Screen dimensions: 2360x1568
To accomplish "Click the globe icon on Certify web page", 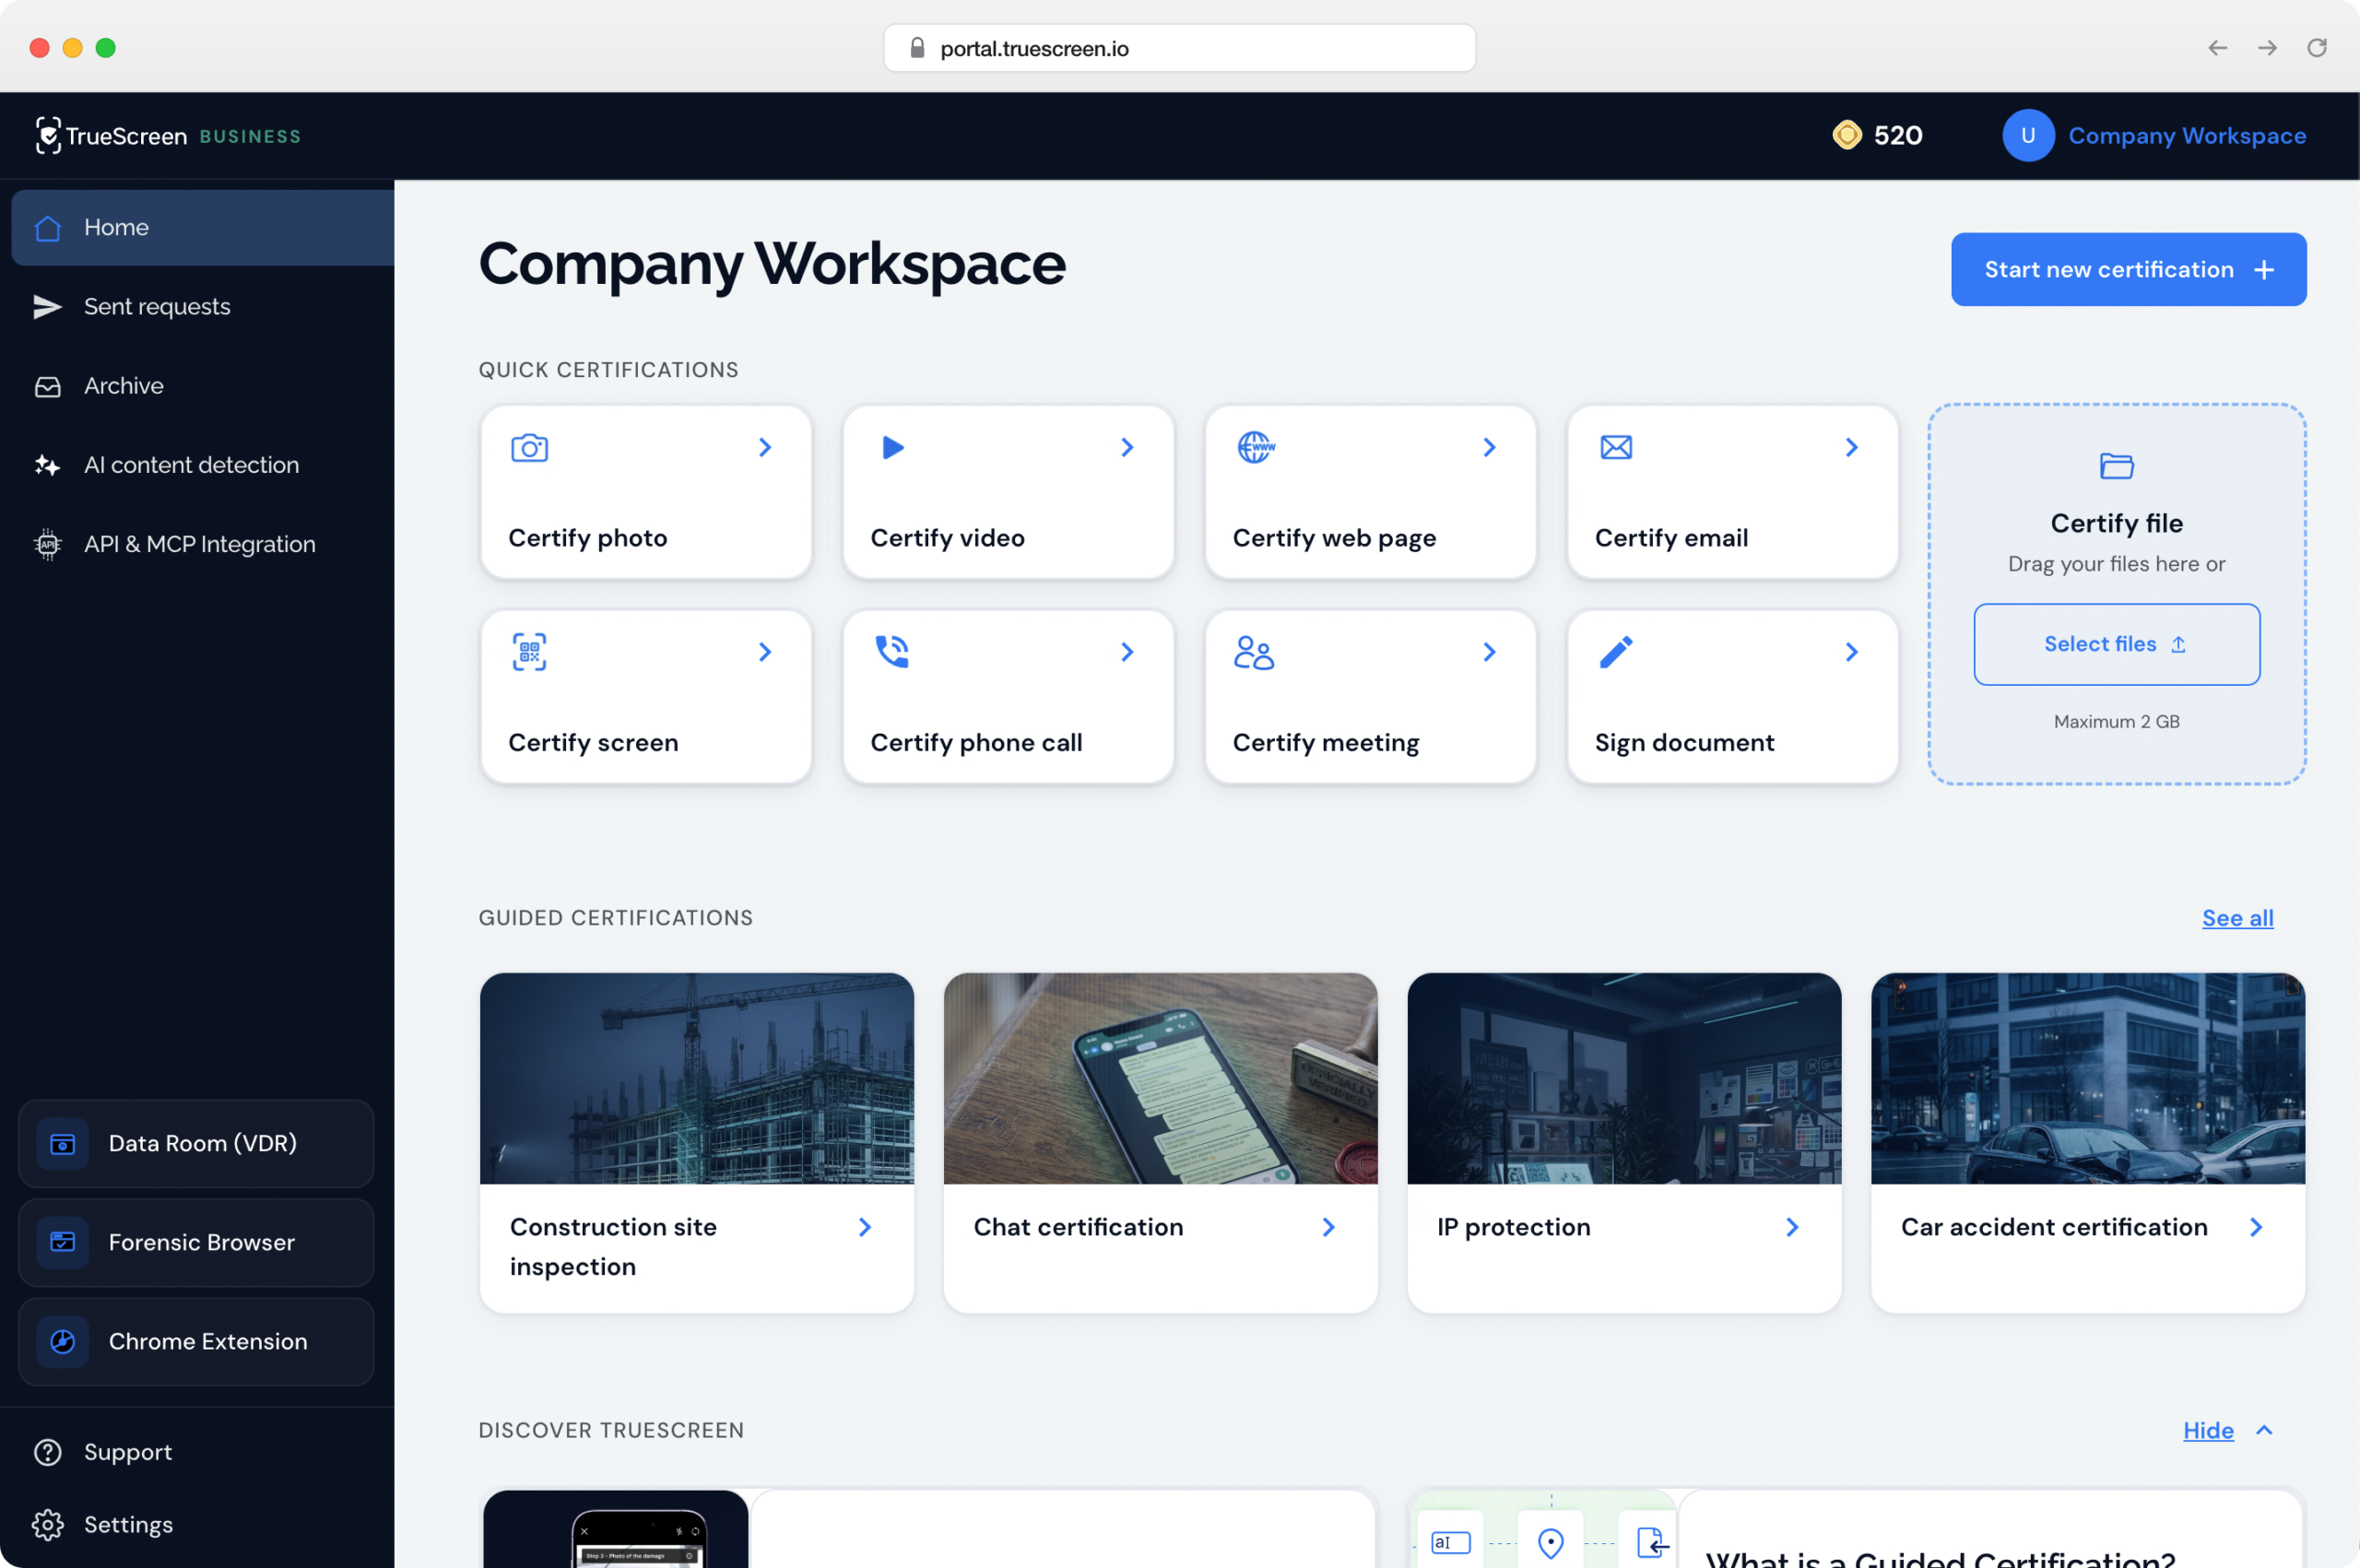I will (1255, 447).
